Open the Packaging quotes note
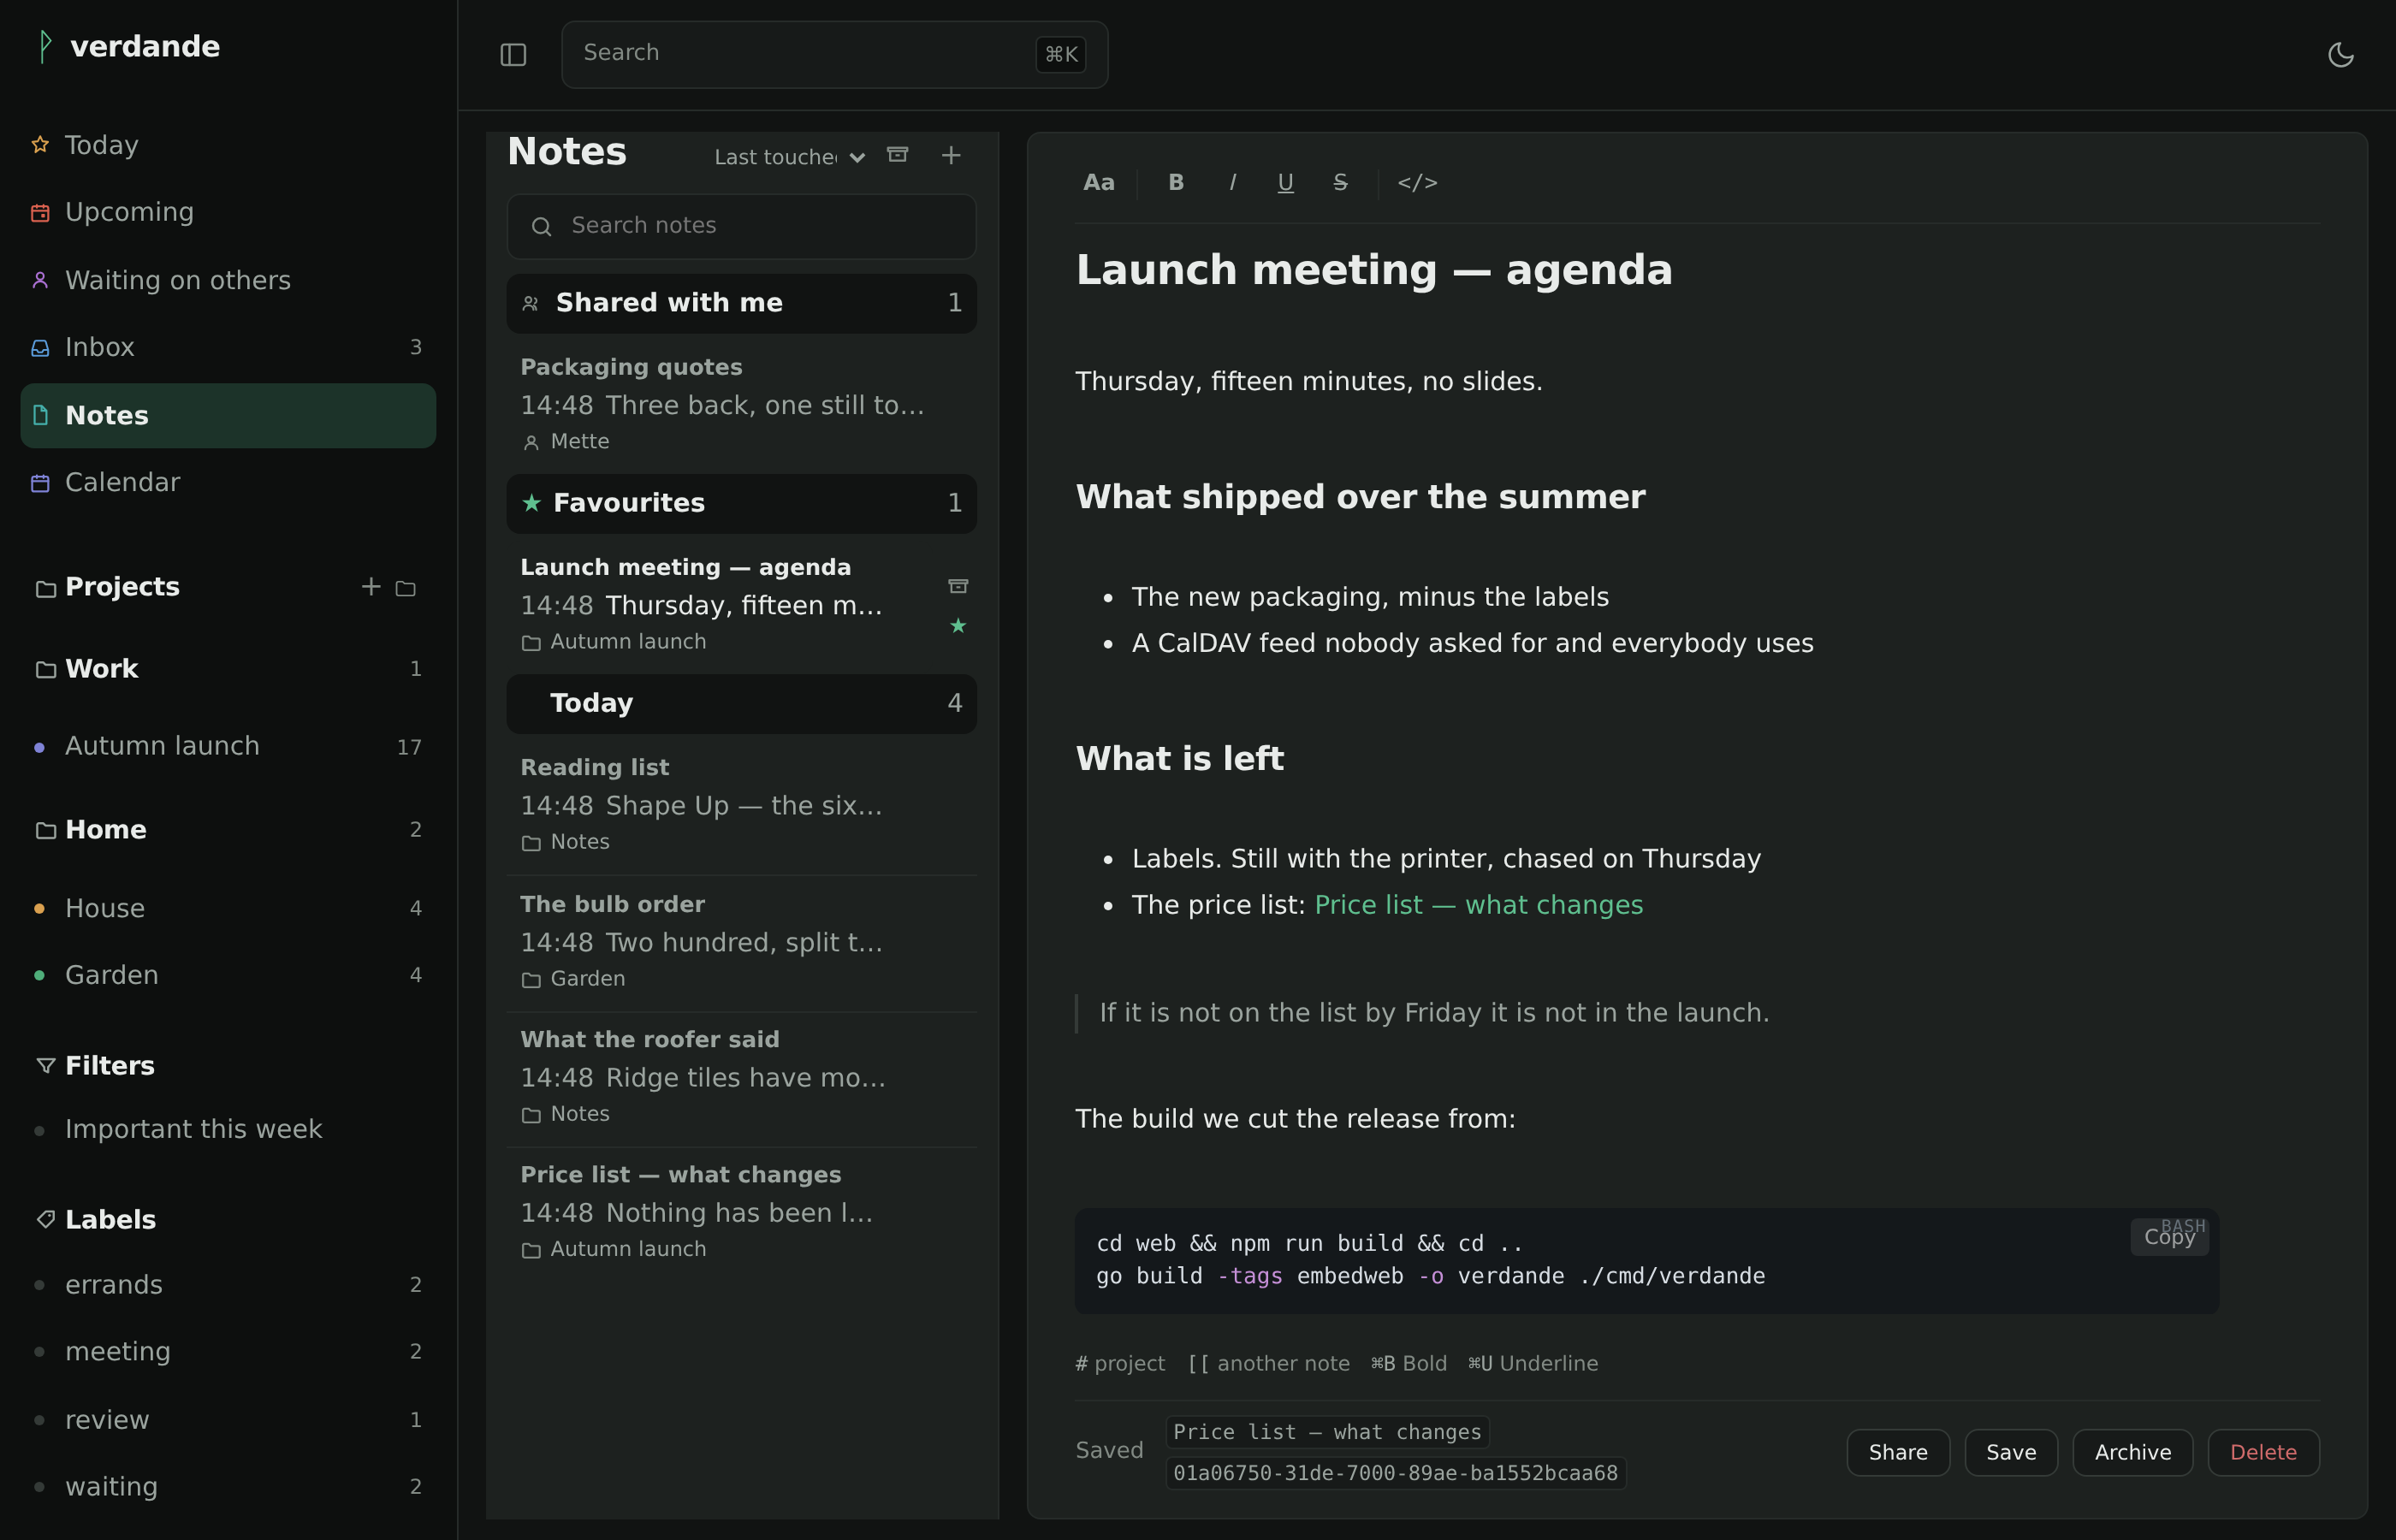Screen dimensions: 2396x1540 (741, 403)
